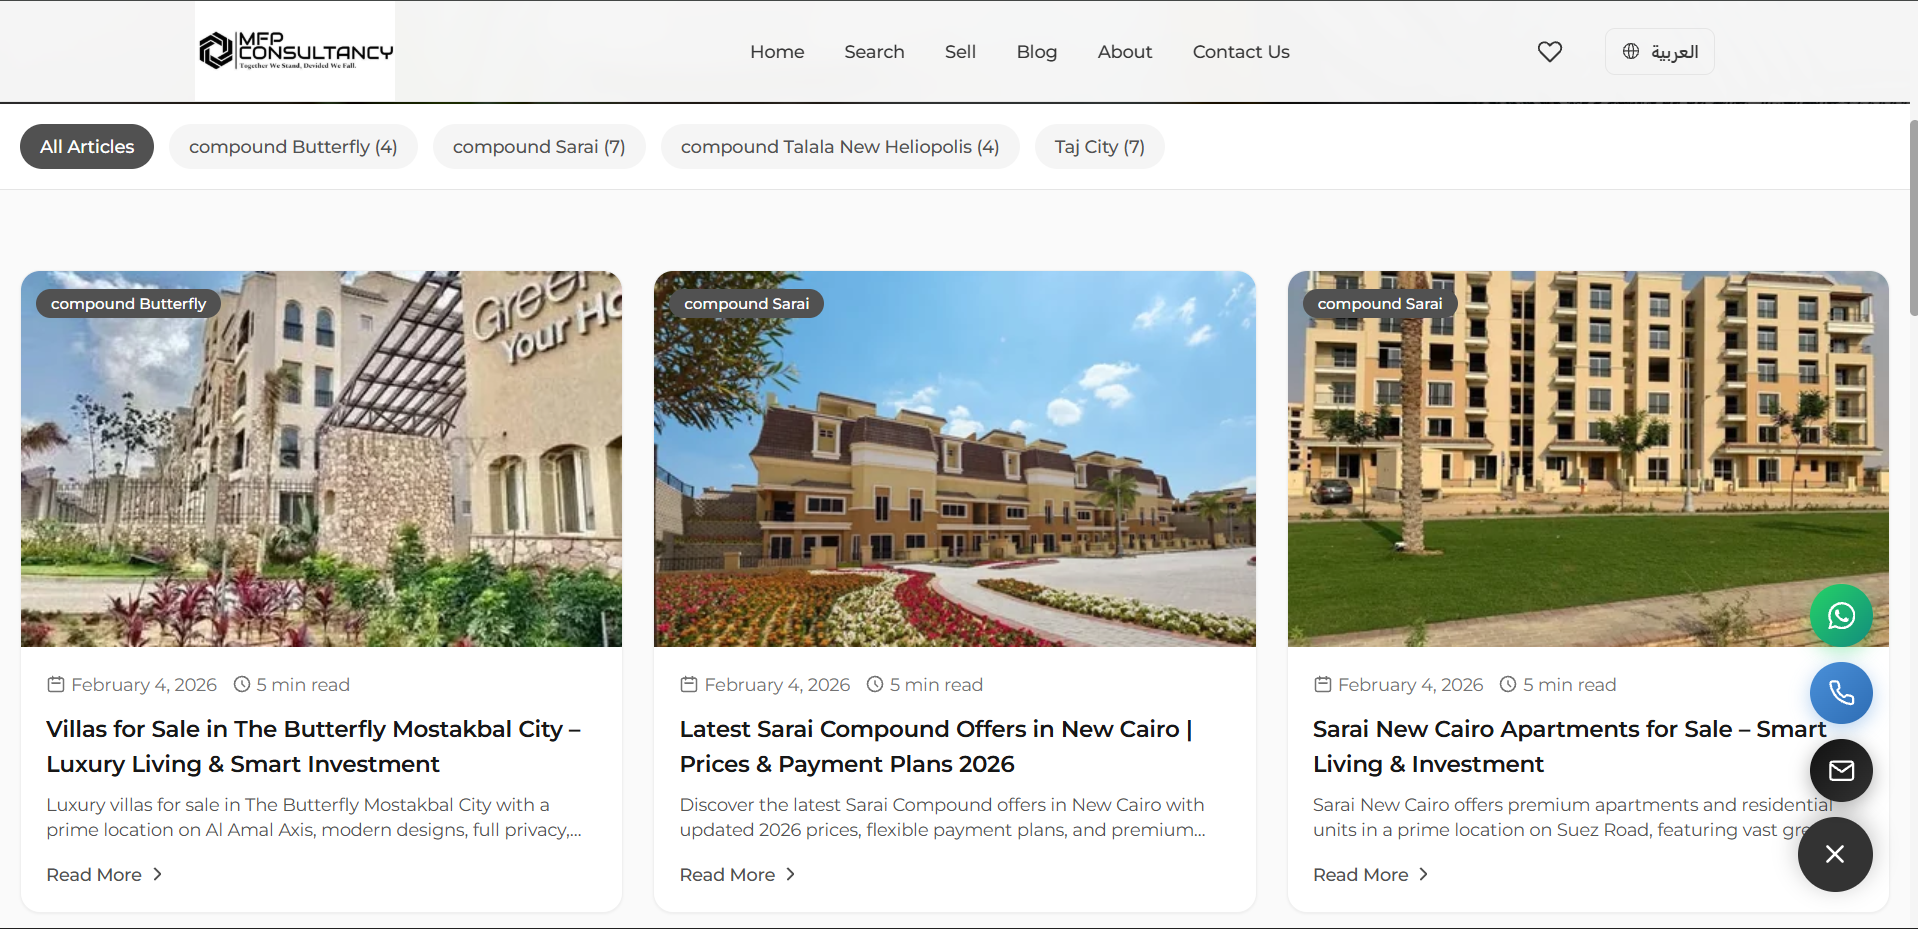Select the compound Talala New Heliopolis filter
Viewport: 1918px width, 929px height.
point(840,146)
